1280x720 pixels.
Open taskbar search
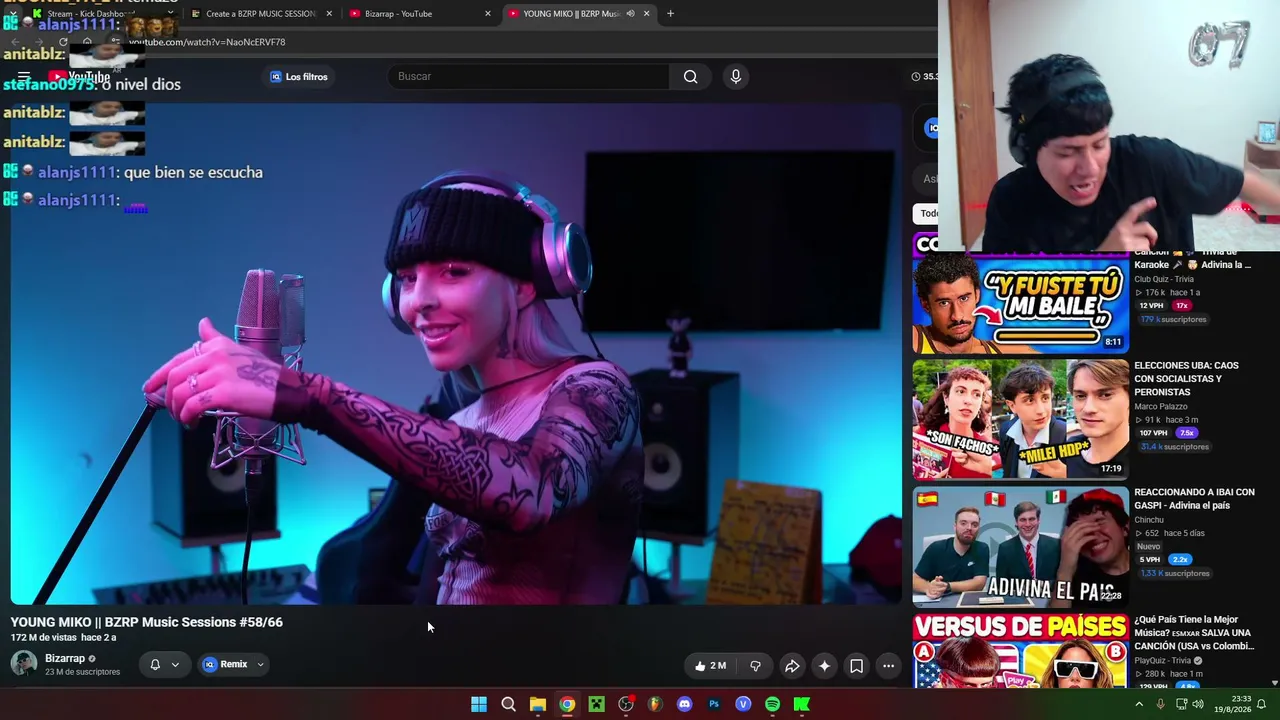click(x=508, y=705)
